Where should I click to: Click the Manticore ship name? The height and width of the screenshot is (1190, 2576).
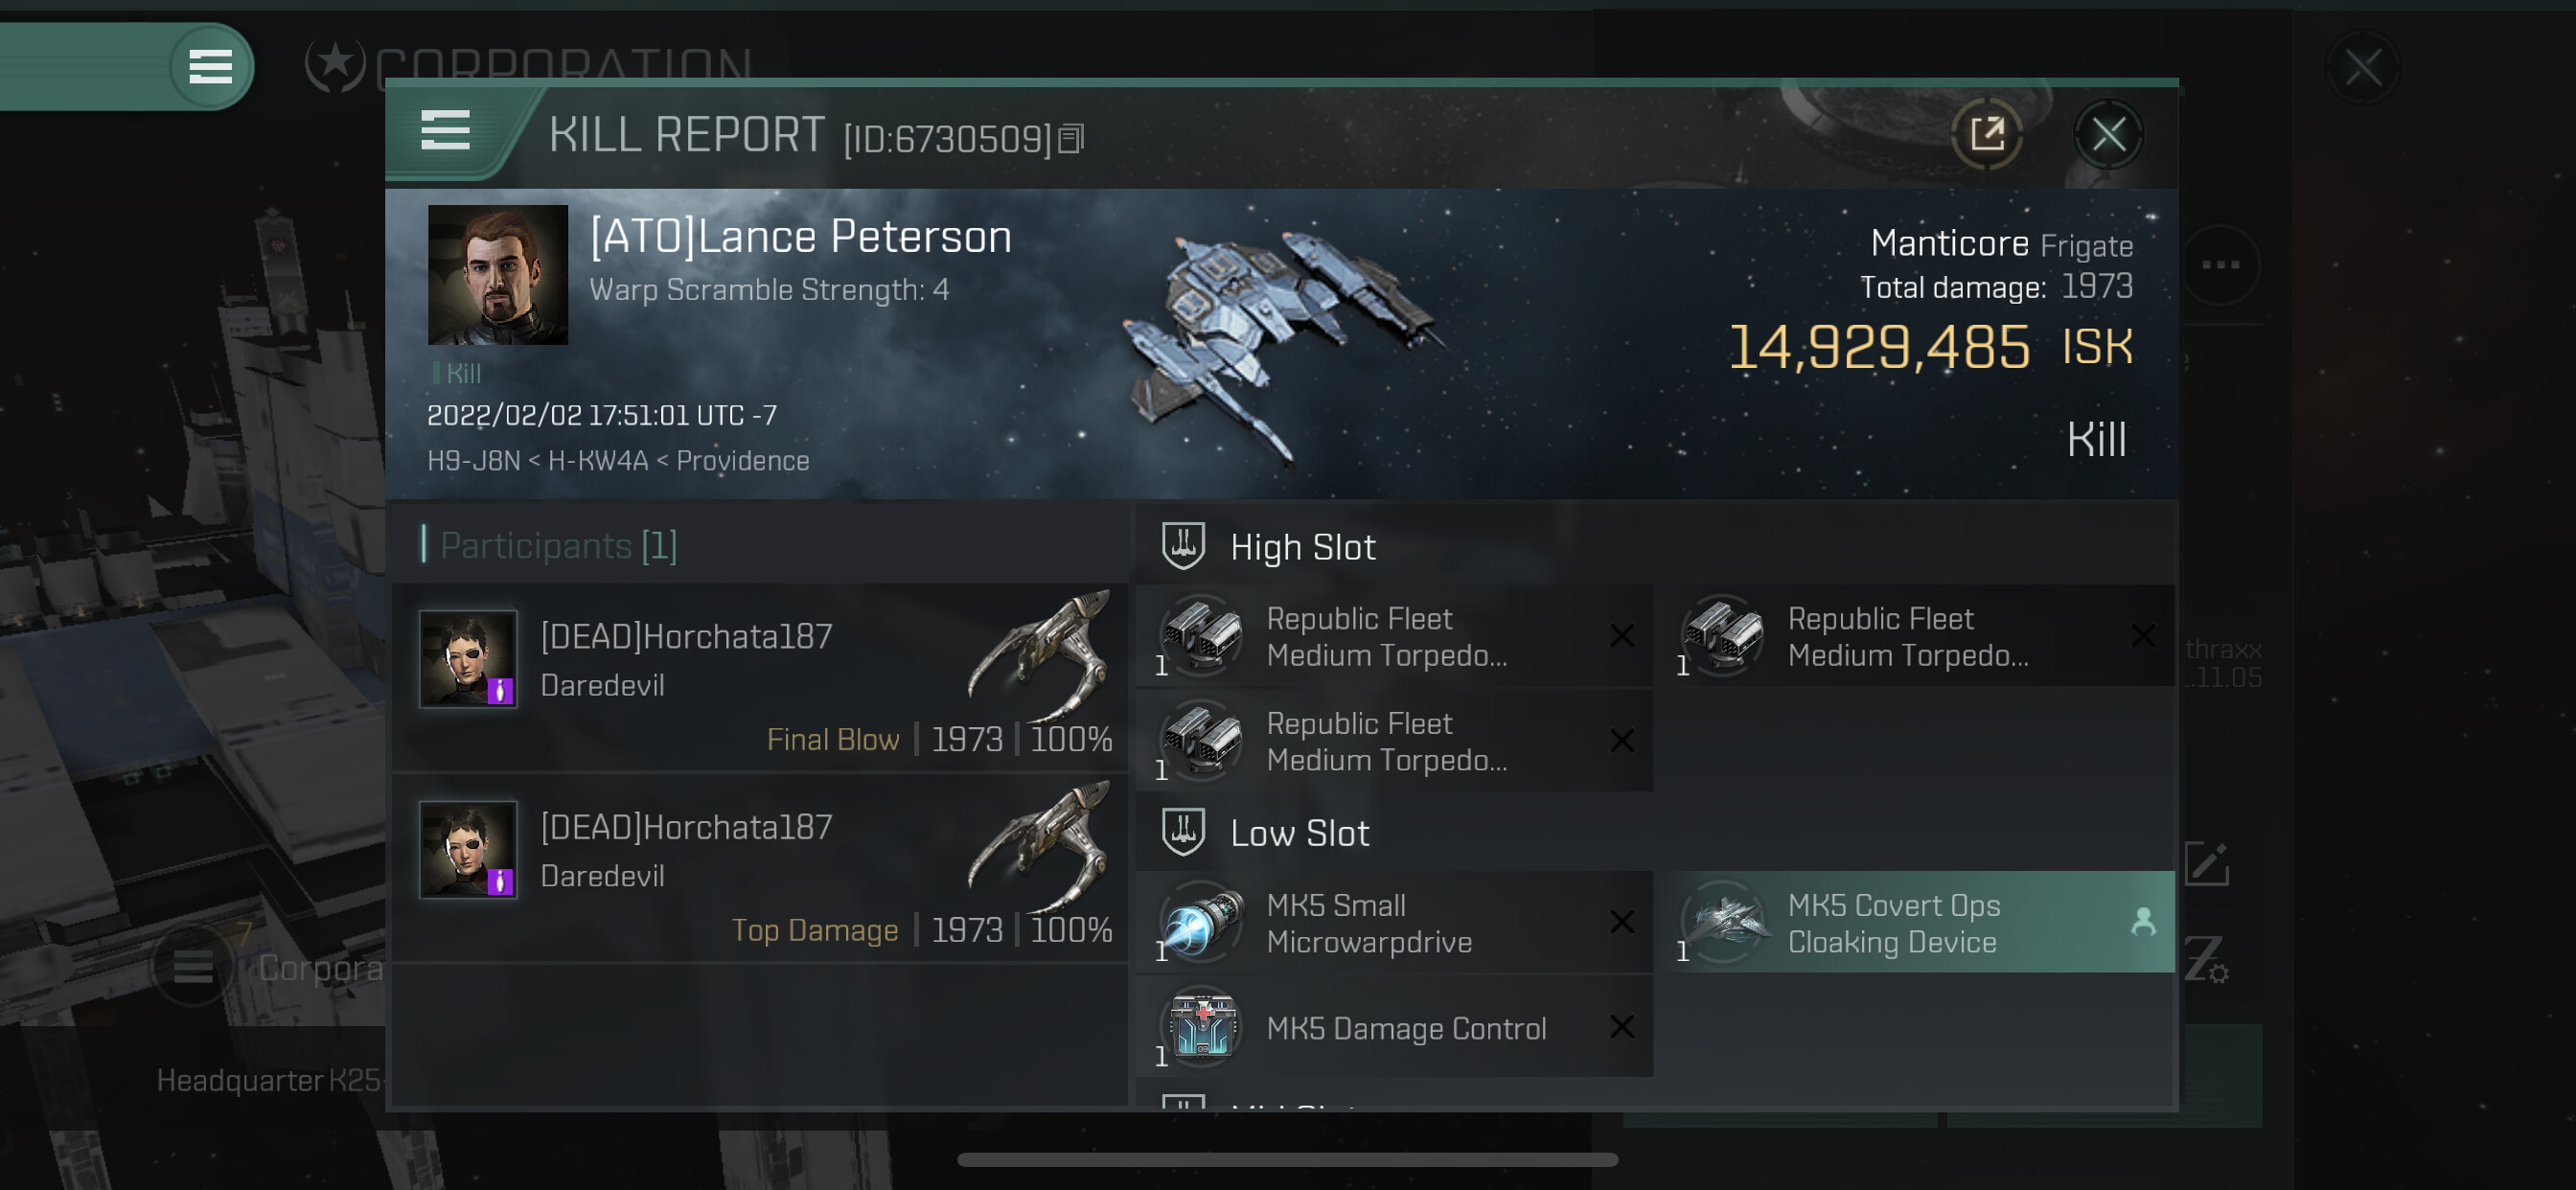pyautogui.click(x=1949, y=243)
